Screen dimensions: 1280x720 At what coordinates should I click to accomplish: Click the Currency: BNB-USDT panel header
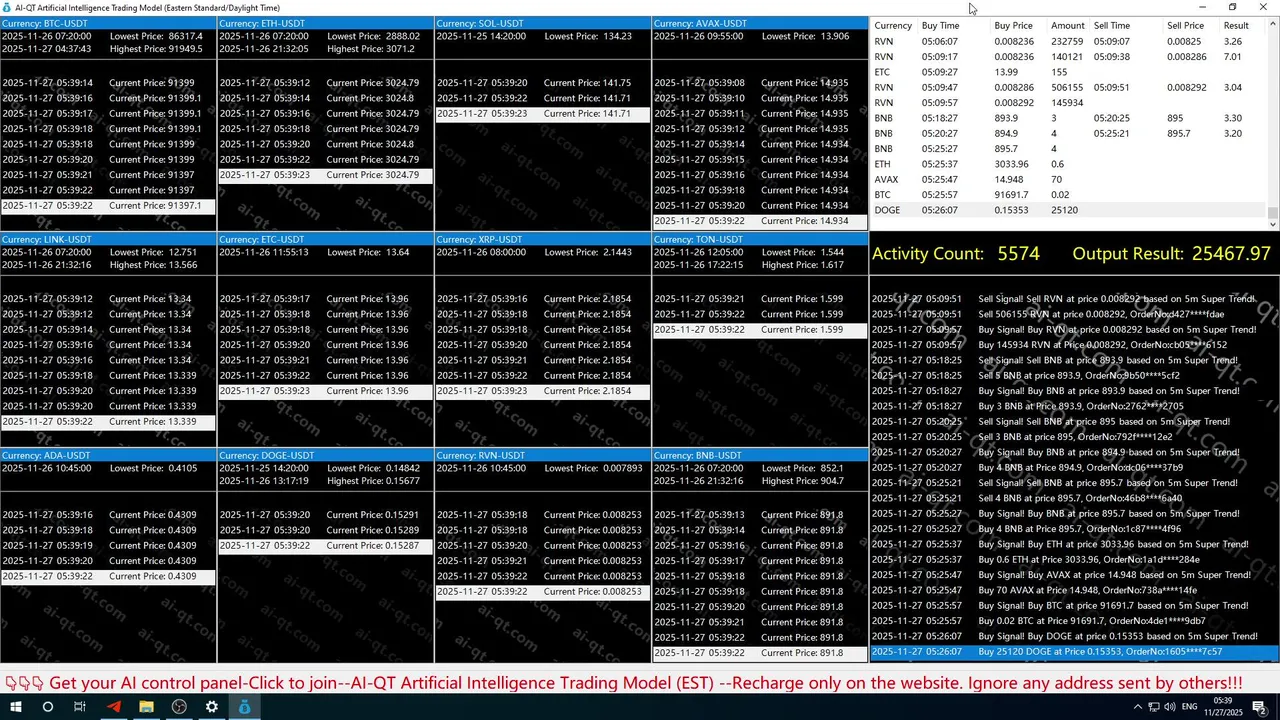(x=760, y=455)
